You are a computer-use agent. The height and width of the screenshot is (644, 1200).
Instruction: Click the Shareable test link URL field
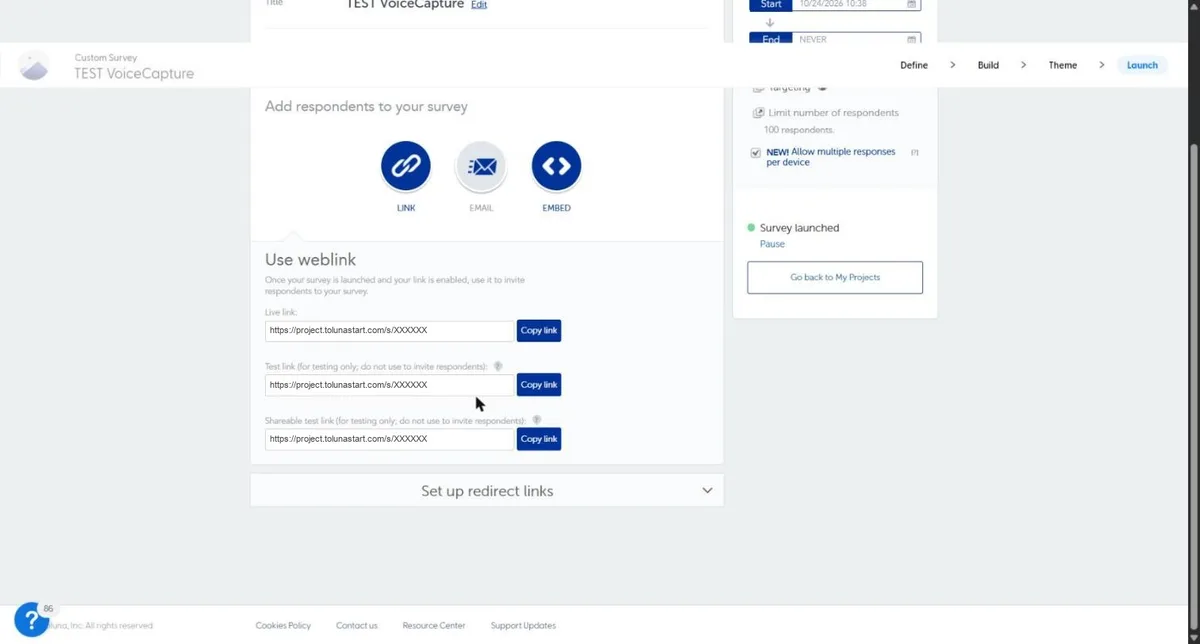tap(389, 439)
